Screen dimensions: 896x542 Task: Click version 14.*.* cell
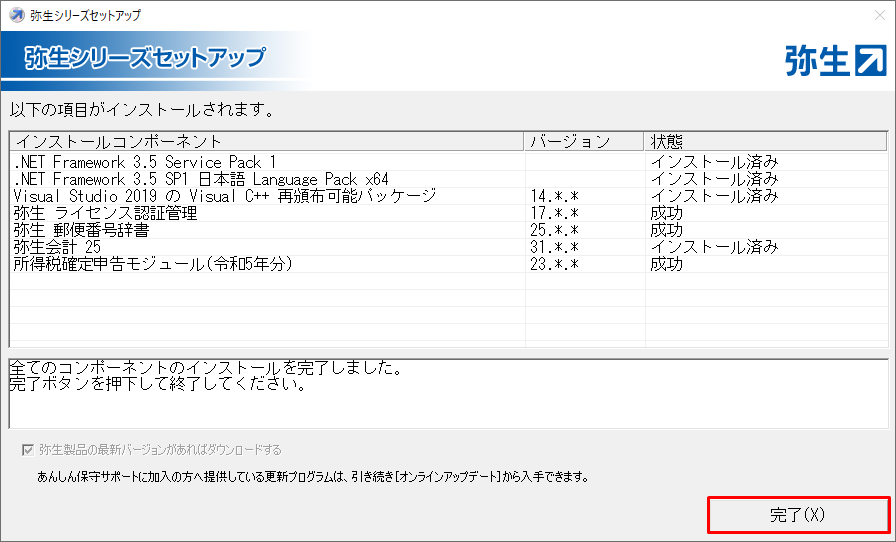pyautogui.click(x=554, y=196)
